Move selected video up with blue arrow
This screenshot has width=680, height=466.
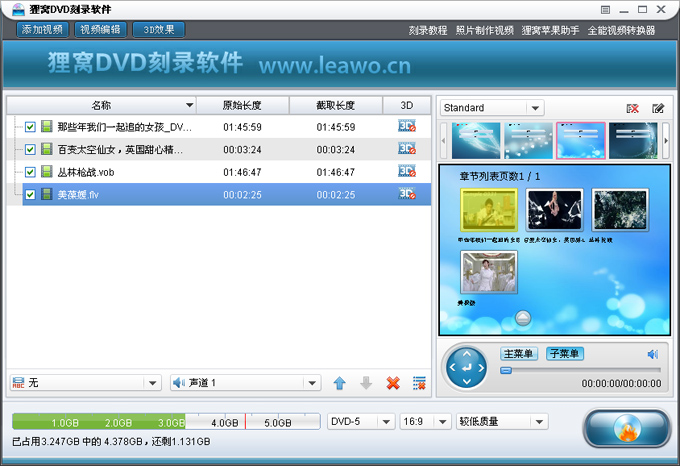pos(340,383)
